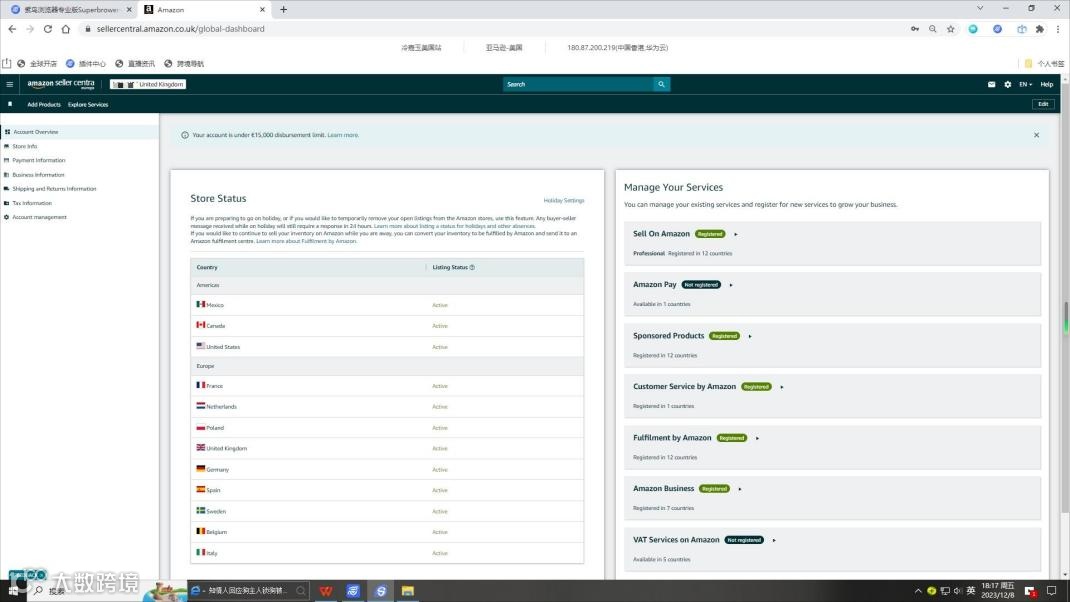The image size is (1070, 602).
Task: Select Account Overview in the sidebar
Action: click(79, 132)
